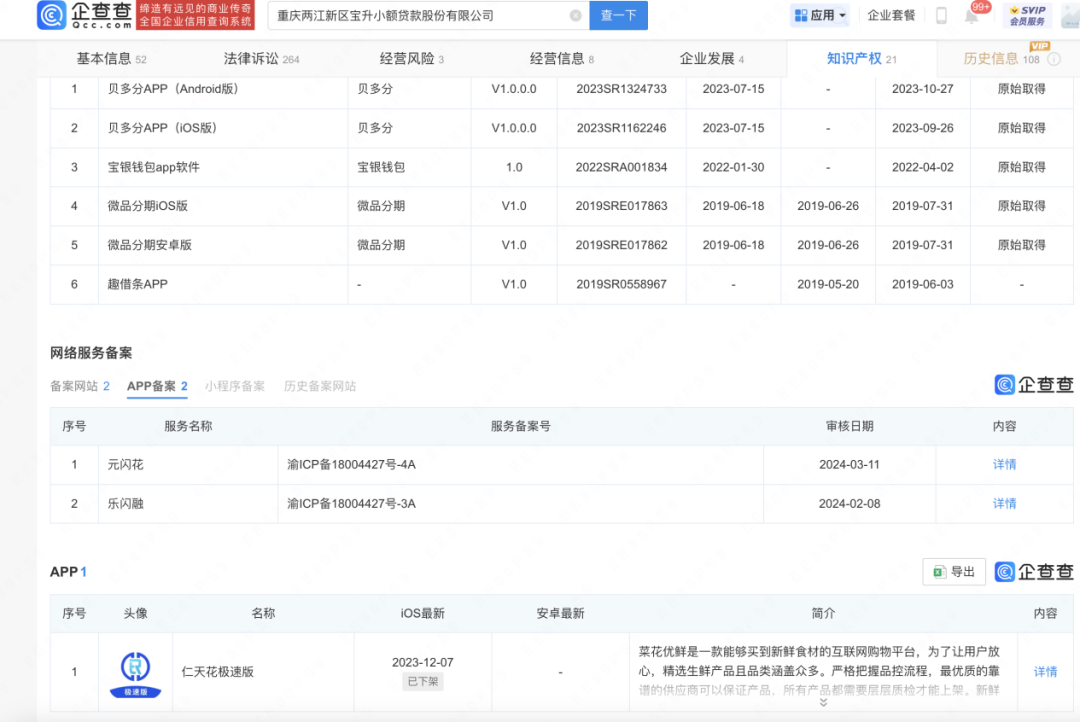The width and height of the screenshot is (1080, 722).
Task: Open the notifications bell icon
Action: (x=971, y=16)
